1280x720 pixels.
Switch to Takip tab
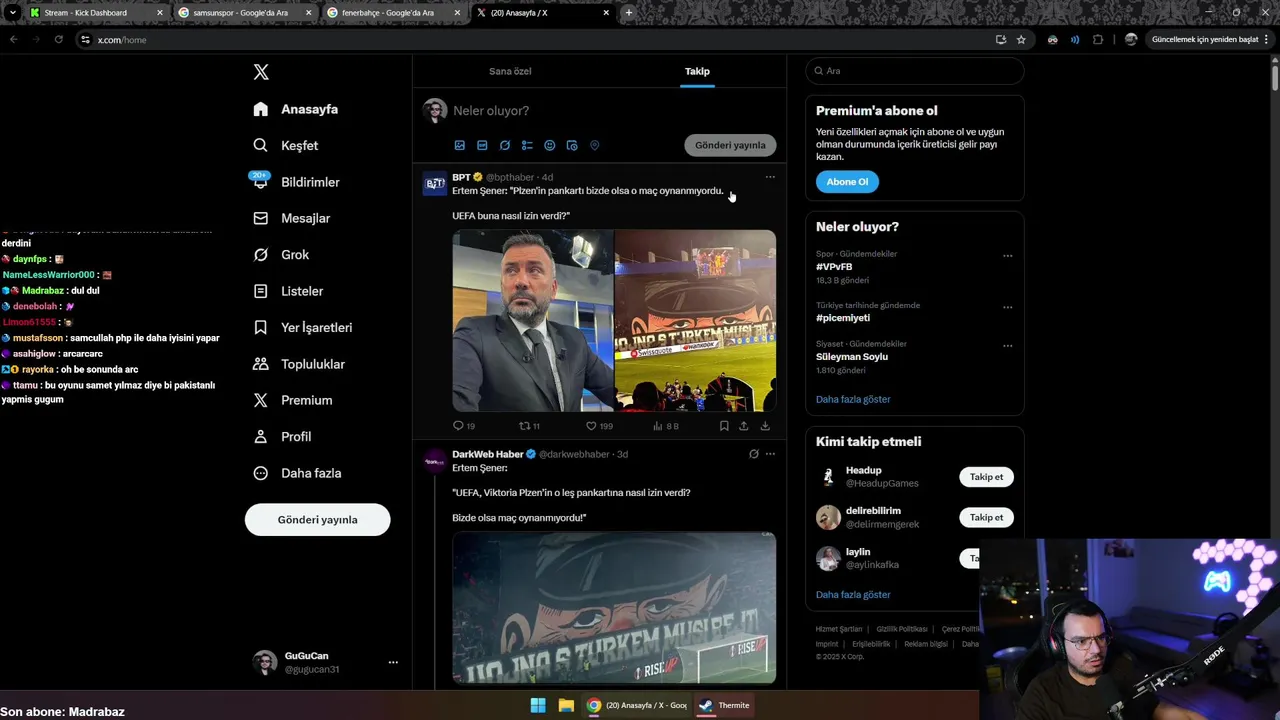[x=697, y=71]
